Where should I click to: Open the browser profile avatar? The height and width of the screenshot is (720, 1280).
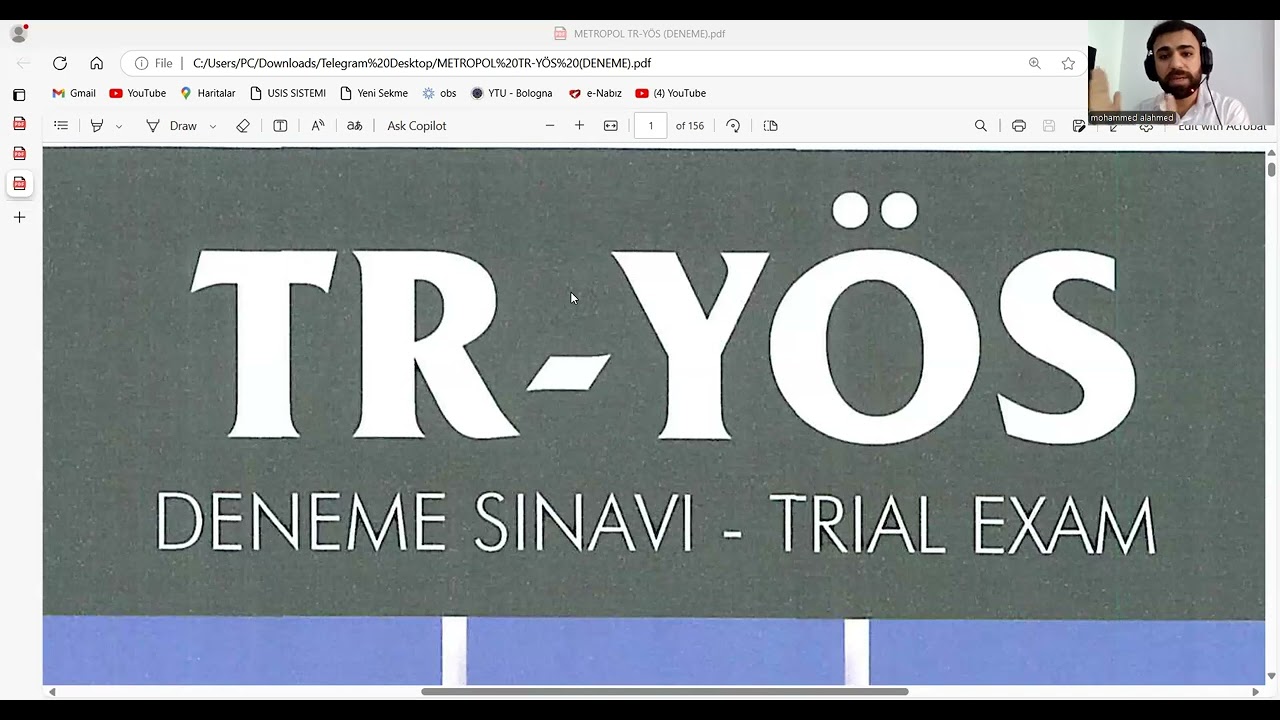19,33
